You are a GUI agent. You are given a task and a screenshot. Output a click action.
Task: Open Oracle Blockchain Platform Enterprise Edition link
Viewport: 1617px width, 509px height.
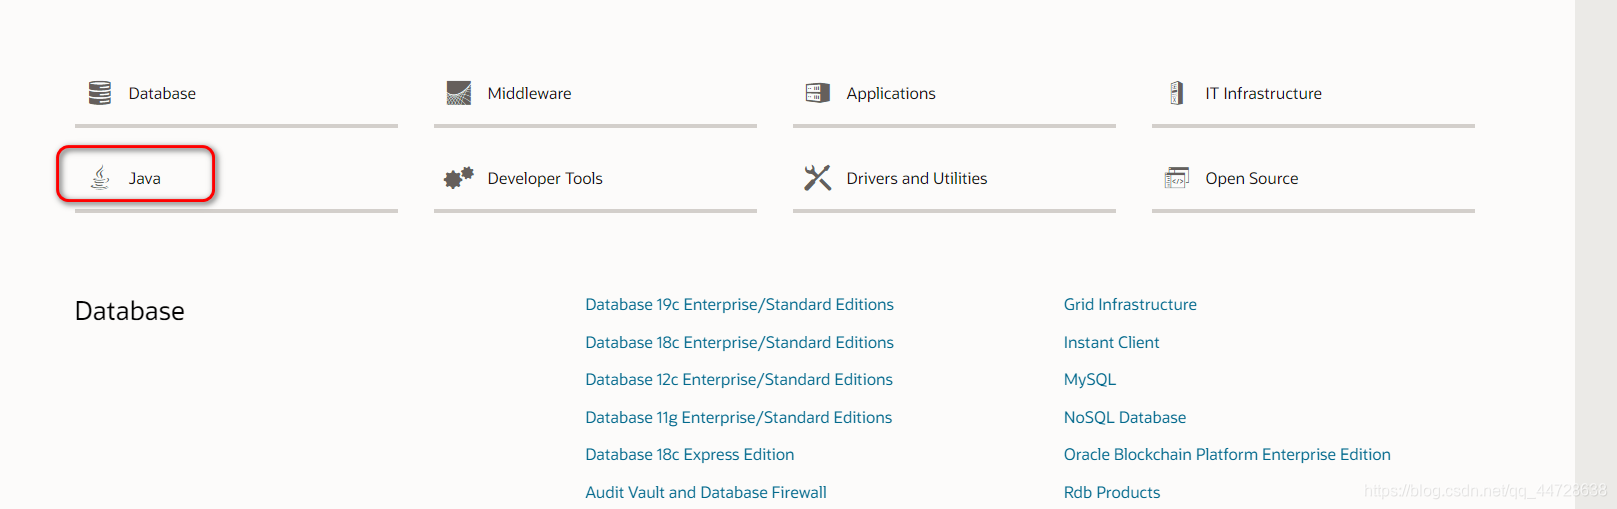(1227, 454)
